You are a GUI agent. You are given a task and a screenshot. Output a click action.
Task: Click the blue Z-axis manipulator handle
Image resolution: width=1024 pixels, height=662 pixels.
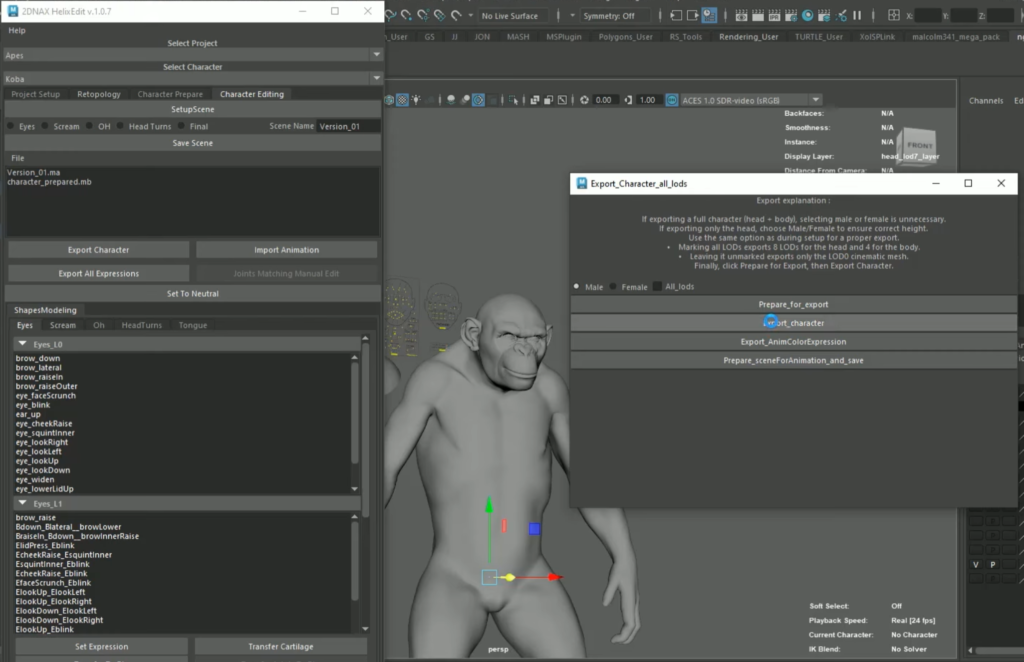tap(535, 528)
